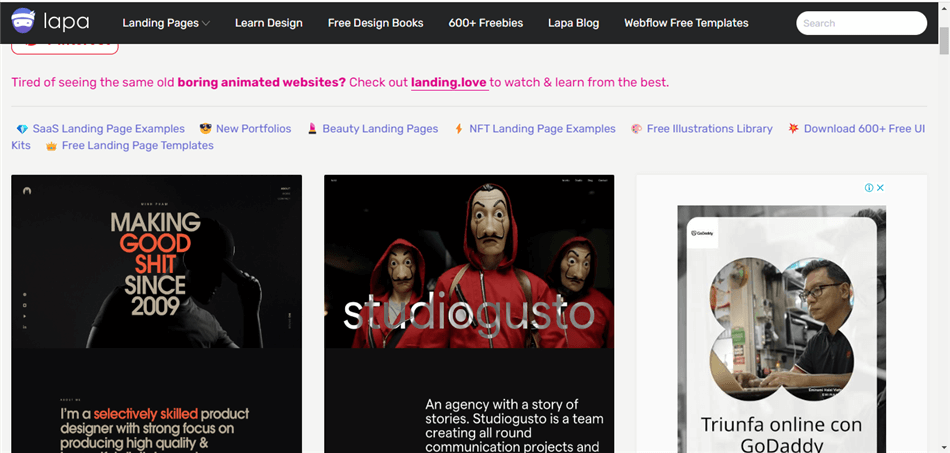
Task: Click the lipstick icon for Beauty pages
Action: (312, 129)
